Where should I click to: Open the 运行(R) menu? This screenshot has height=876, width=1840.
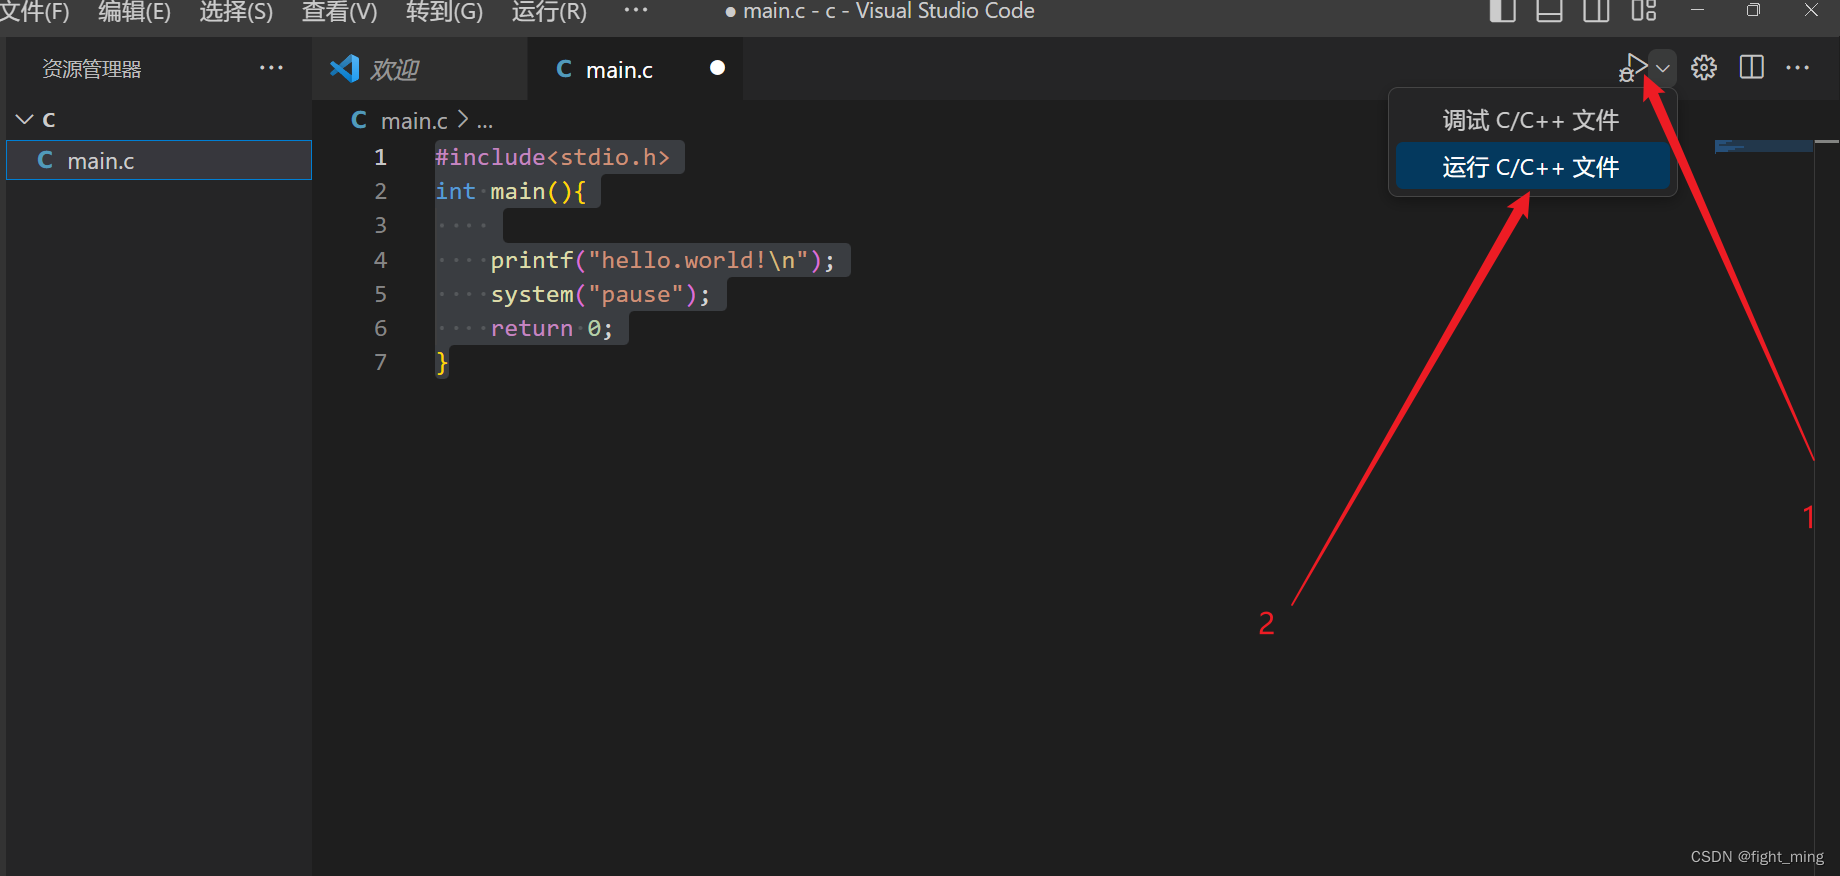tap(549, 12)
